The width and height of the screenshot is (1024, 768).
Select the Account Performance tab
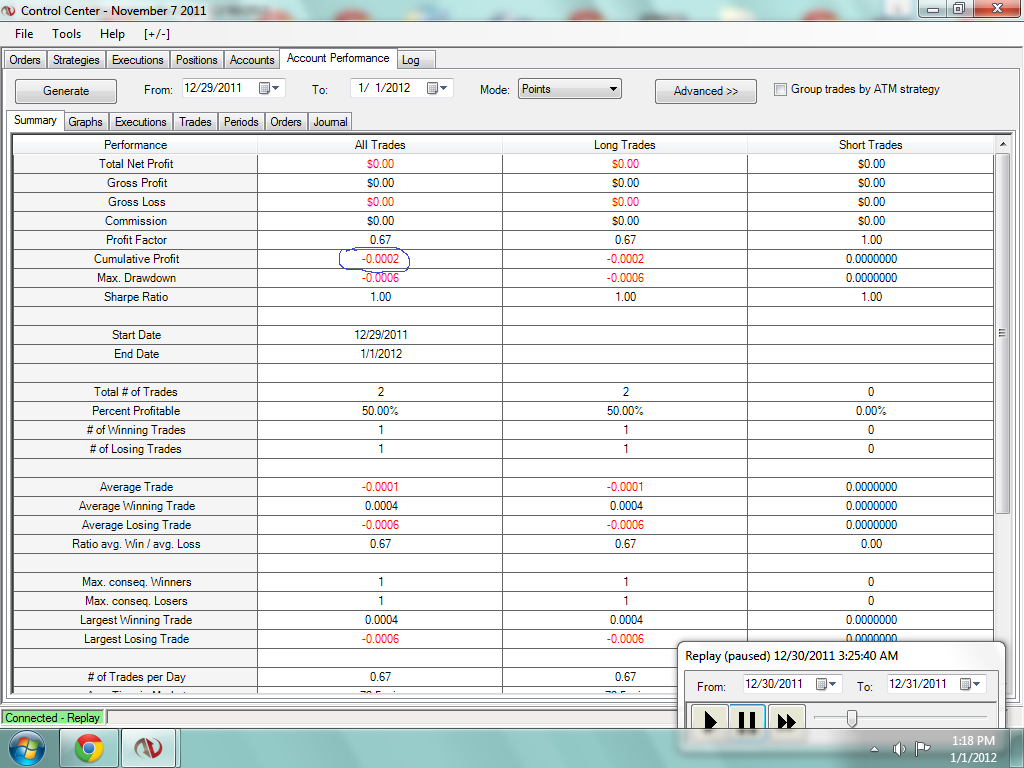click(338, 58)
